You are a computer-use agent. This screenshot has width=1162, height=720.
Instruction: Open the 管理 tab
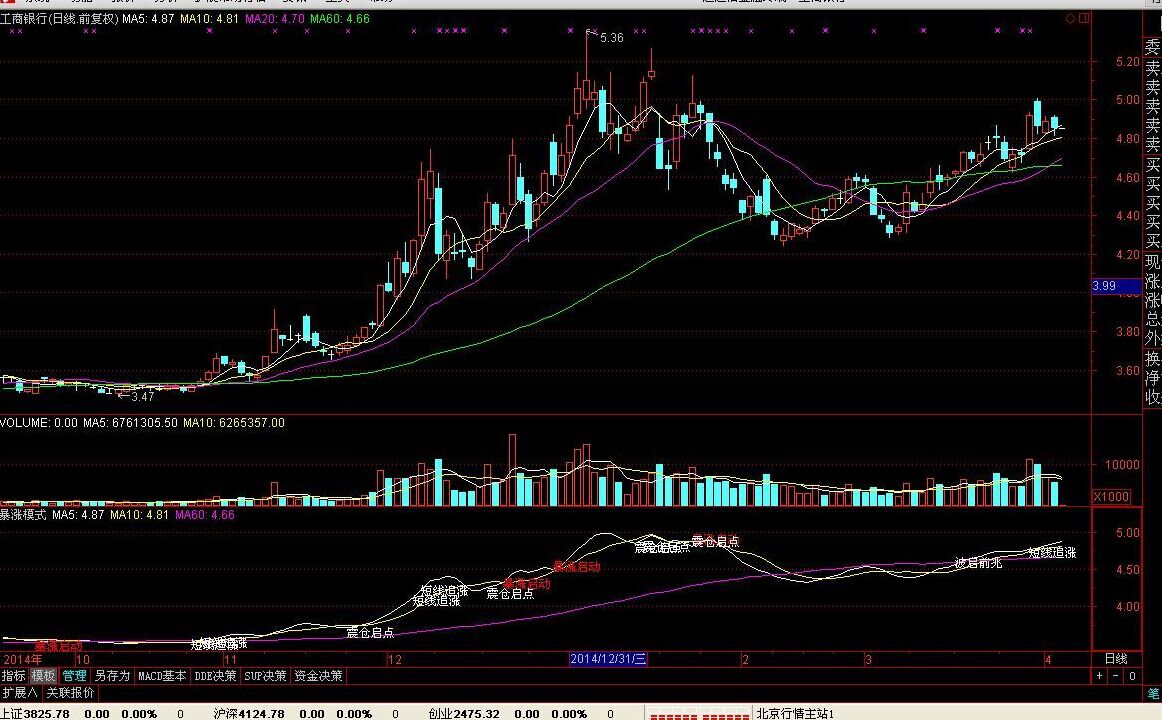pyautogui.click(x=74, y=676)
